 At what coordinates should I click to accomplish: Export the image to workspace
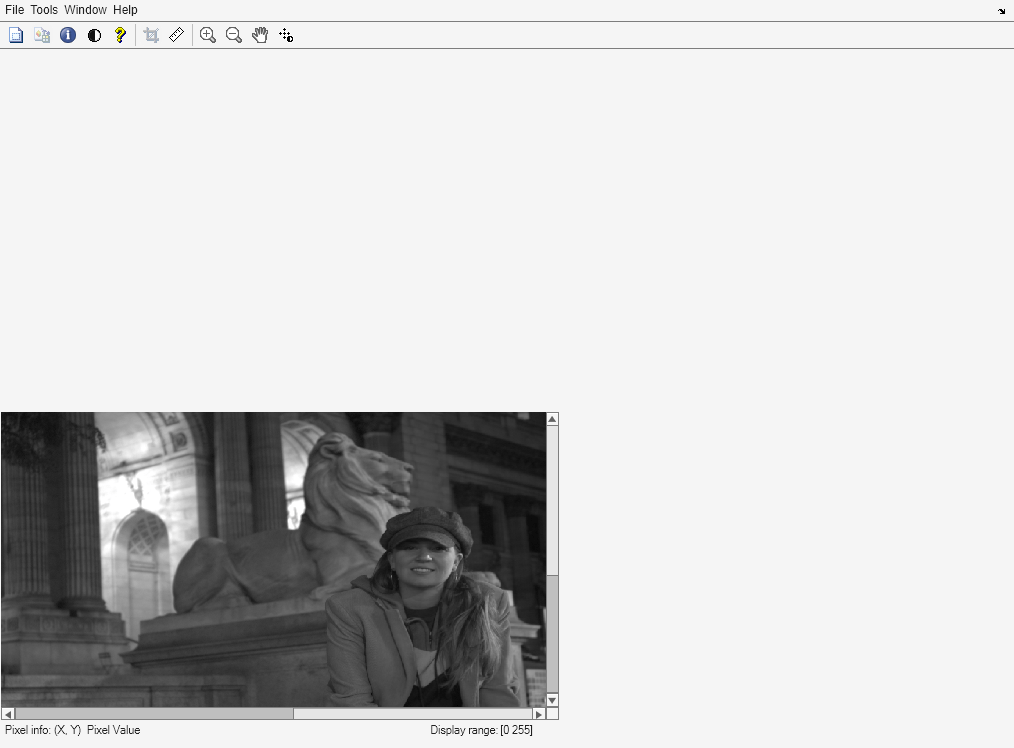(x=41, y=35)
